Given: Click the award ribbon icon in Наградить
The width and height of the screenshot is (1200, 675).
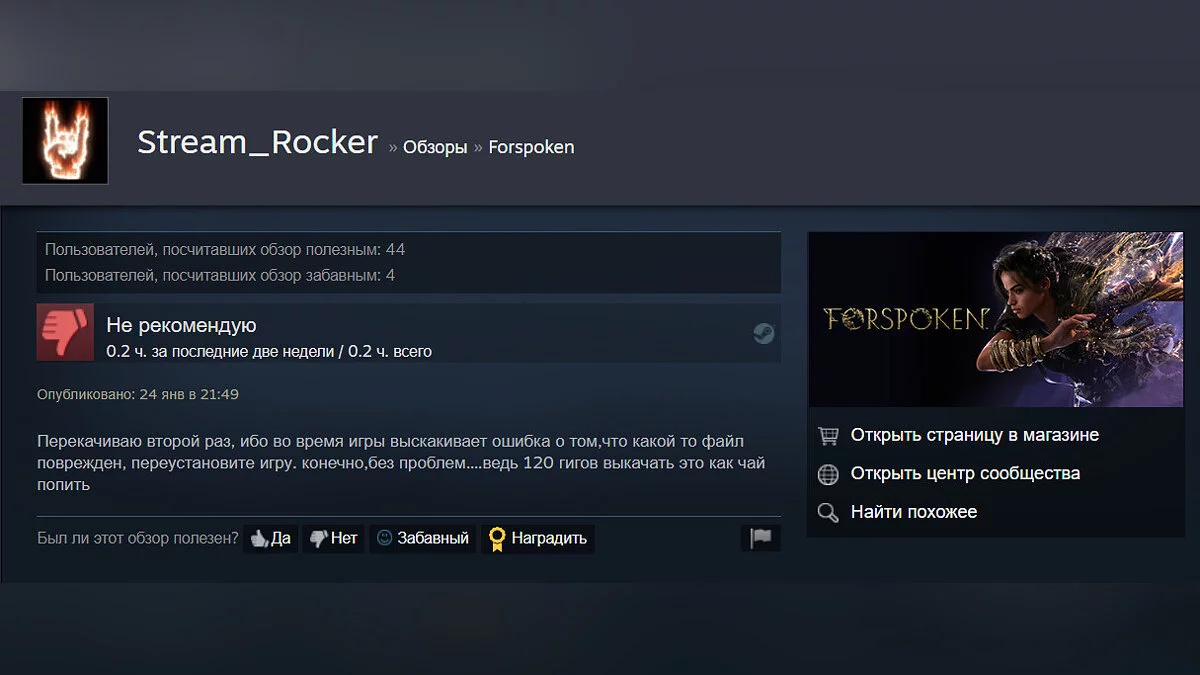Looking at the screenshot, I should [x=497, y=539].
